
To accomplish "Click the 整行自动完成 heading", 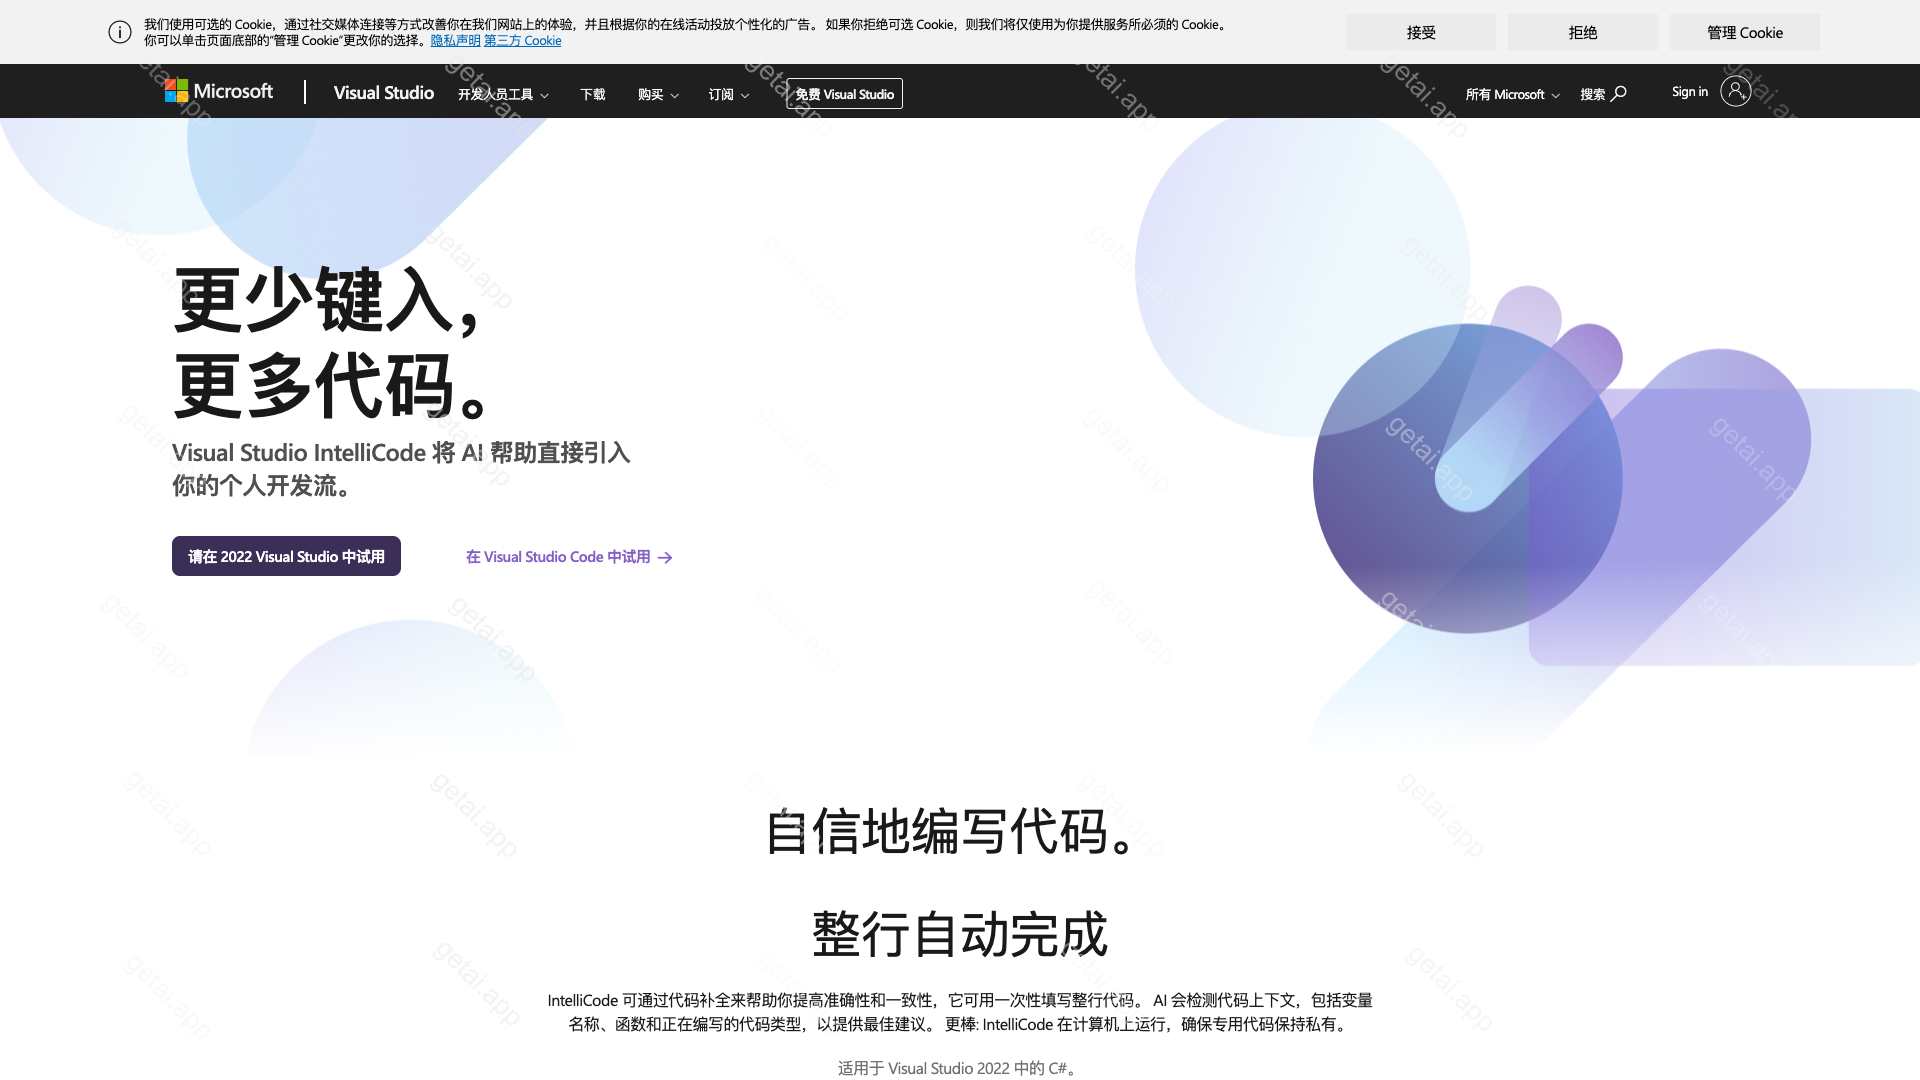I will pos(960,934).
